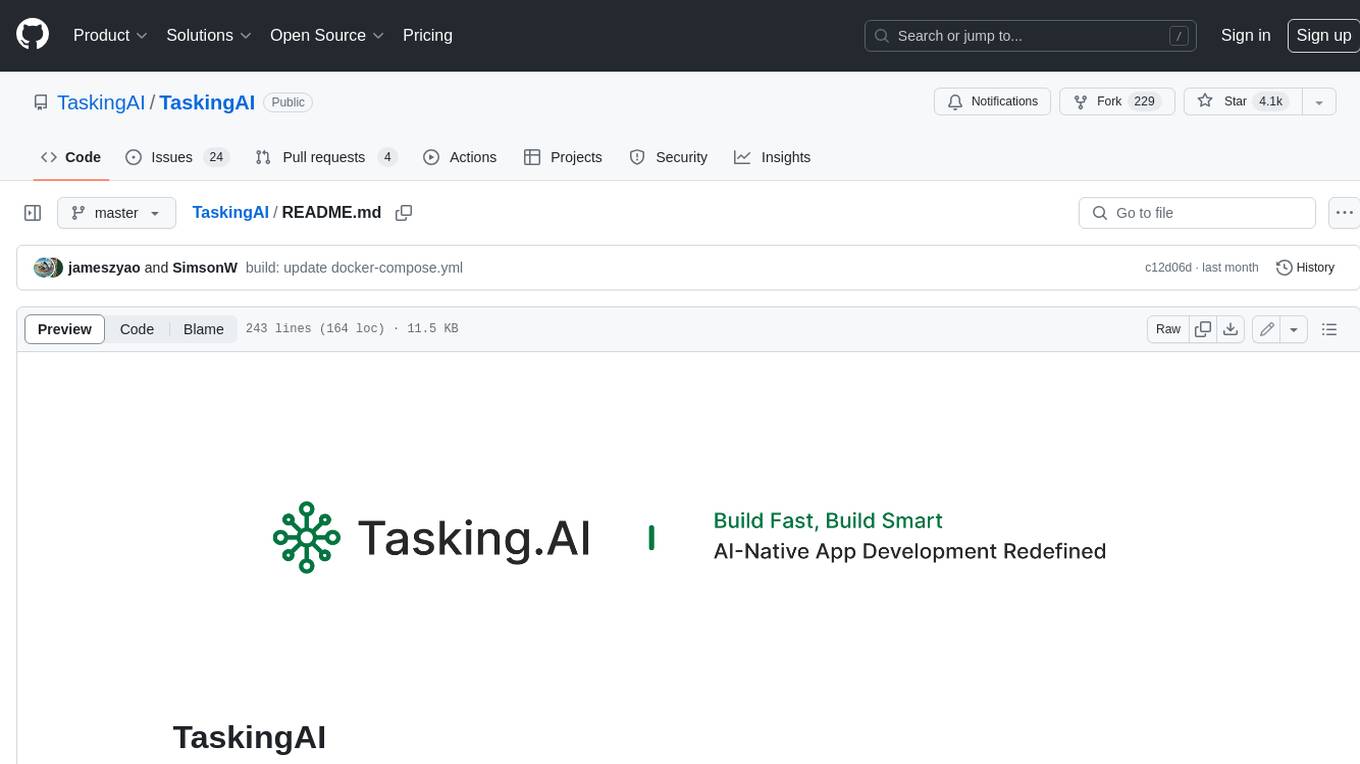Switch to the Code tab

pyautogui.click(x=71, y=157)
